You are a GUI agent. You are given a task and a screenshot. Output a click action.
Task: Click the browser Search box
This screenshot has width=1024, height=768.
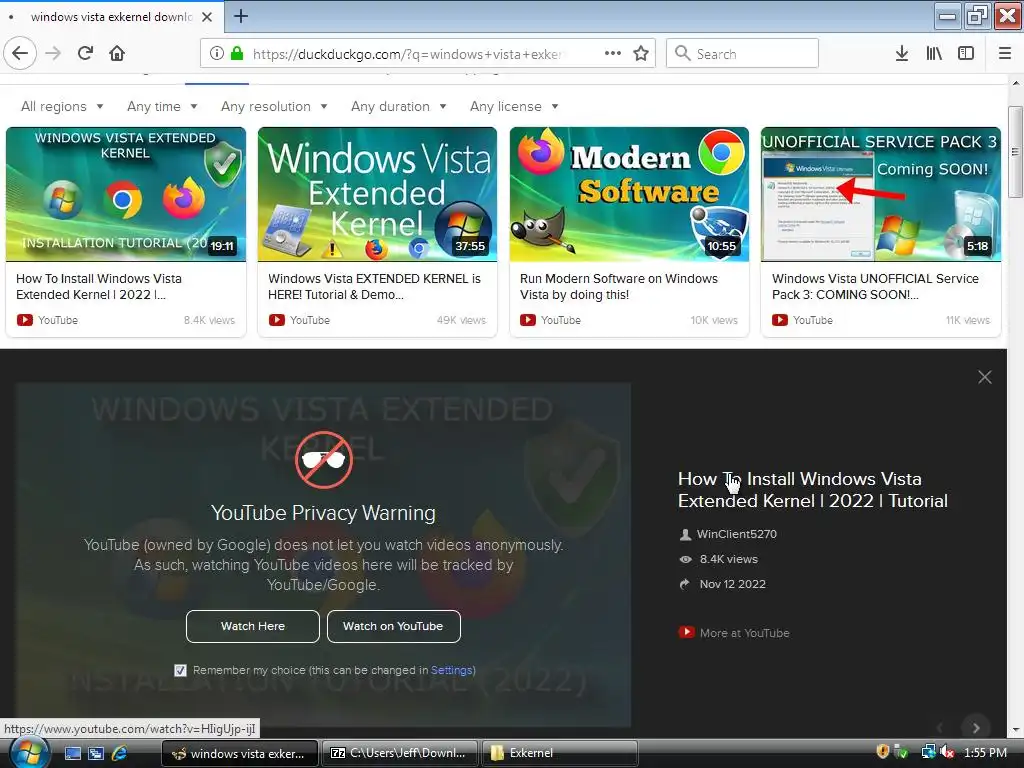point(743,53)
